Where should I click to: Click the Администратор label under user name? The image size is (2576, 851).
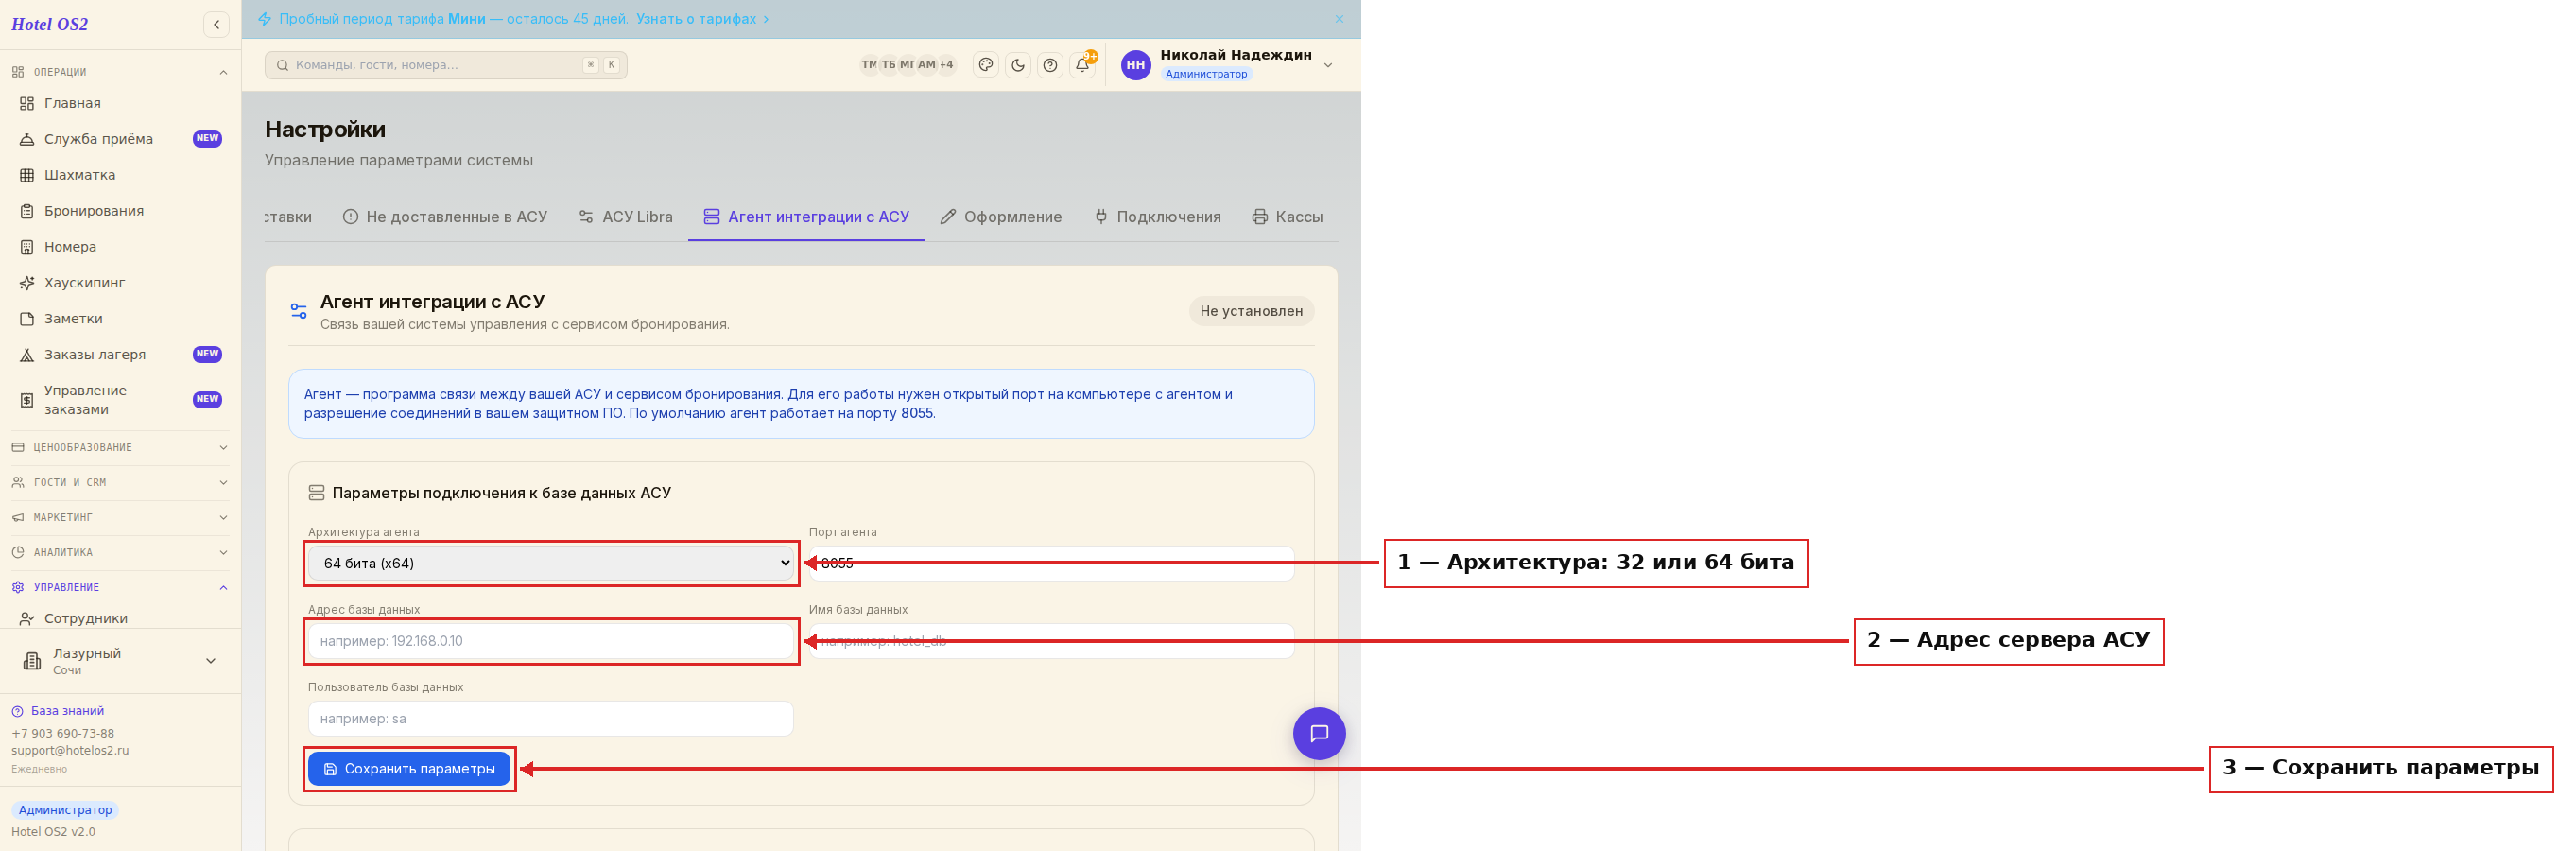pyautogui.click(x=1206, y=74)
